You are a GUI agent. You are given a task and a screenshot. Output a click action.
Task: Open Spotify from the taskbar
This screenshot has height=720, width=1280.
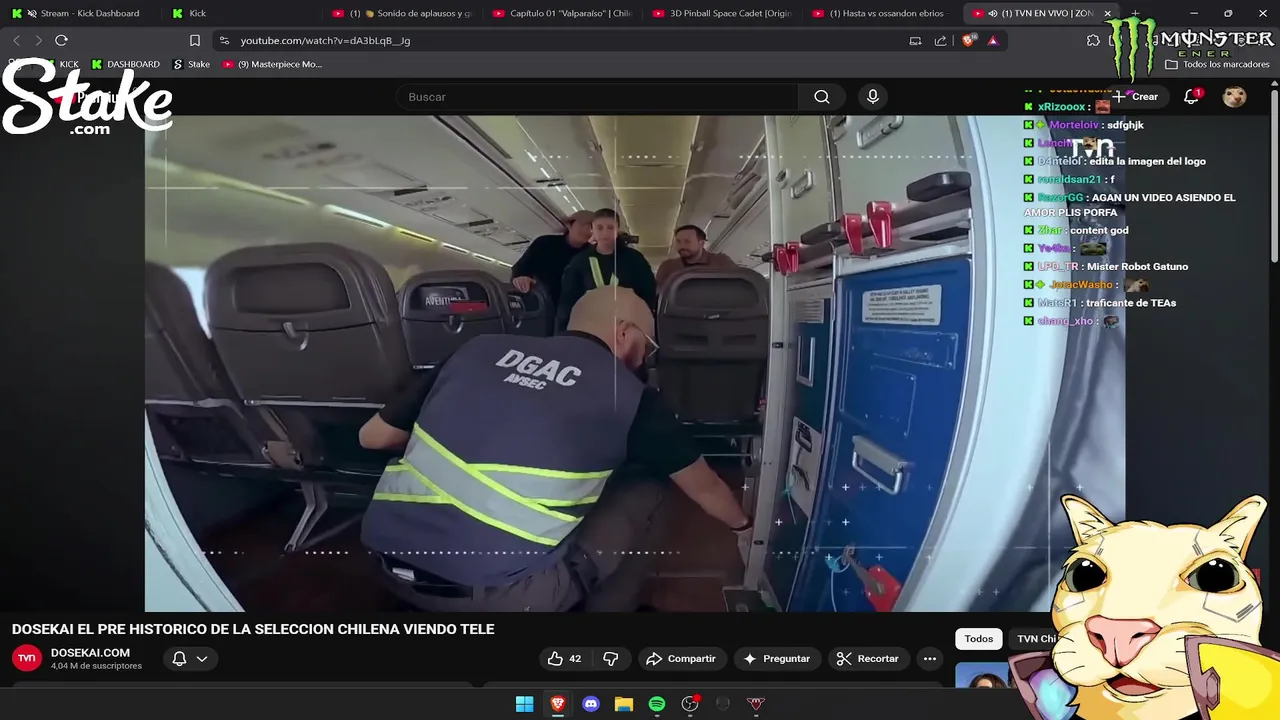[x=657, y=704]
